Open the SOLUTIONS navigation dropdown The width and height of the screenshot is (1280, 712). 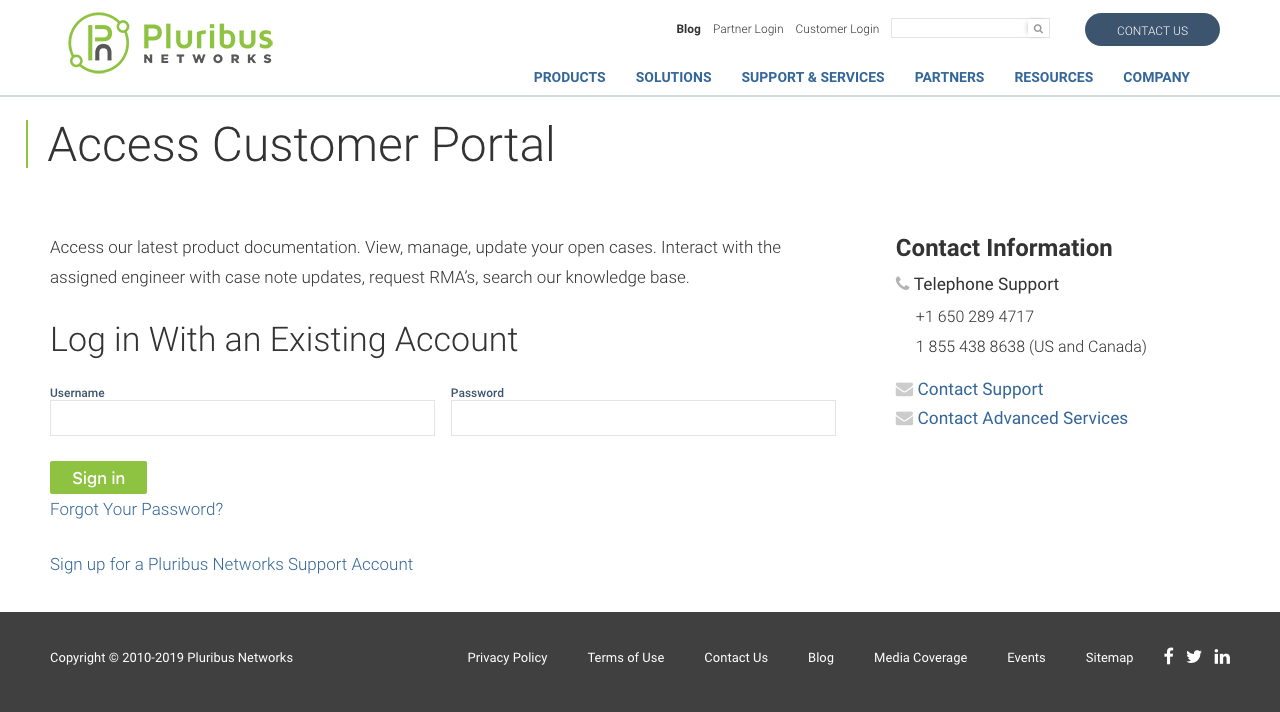click(x=672, y=77)
